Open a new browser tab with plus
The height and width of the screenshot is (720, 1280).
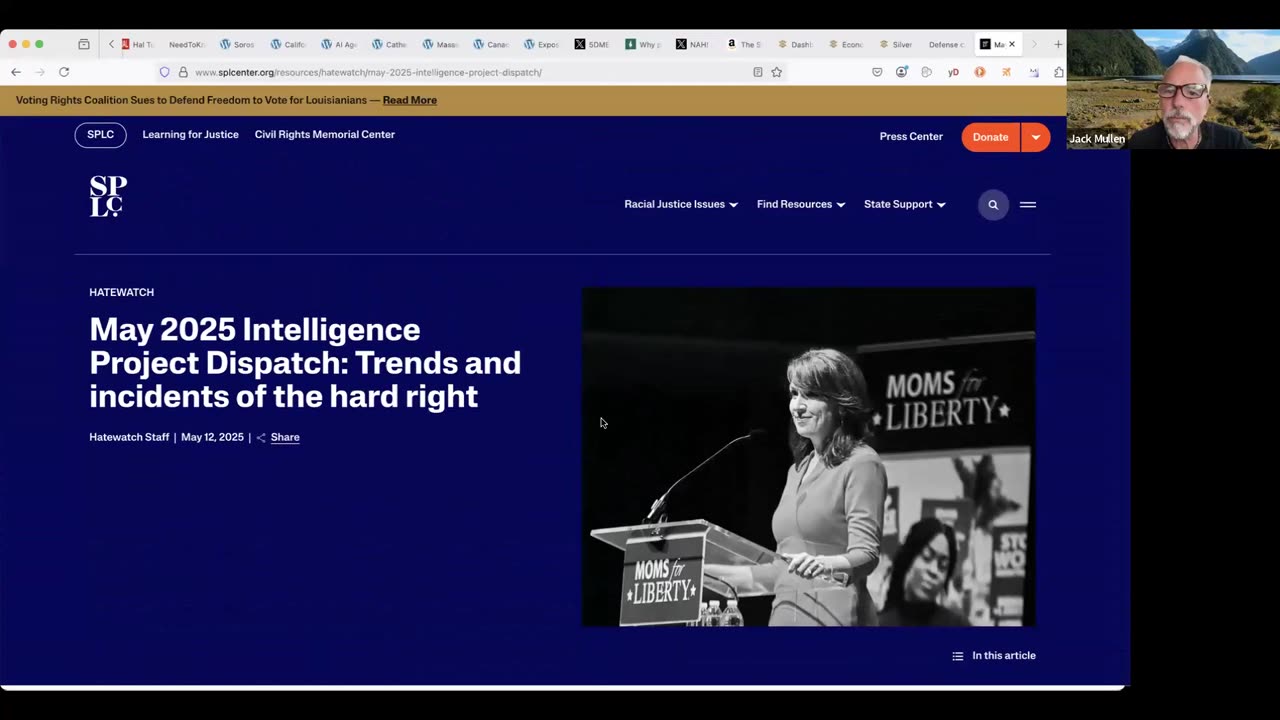tap(1058, 44)
